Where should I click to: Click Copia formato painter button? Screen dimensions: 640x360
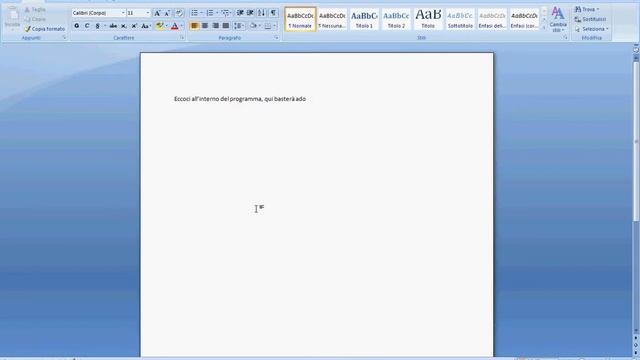point(44,29)
